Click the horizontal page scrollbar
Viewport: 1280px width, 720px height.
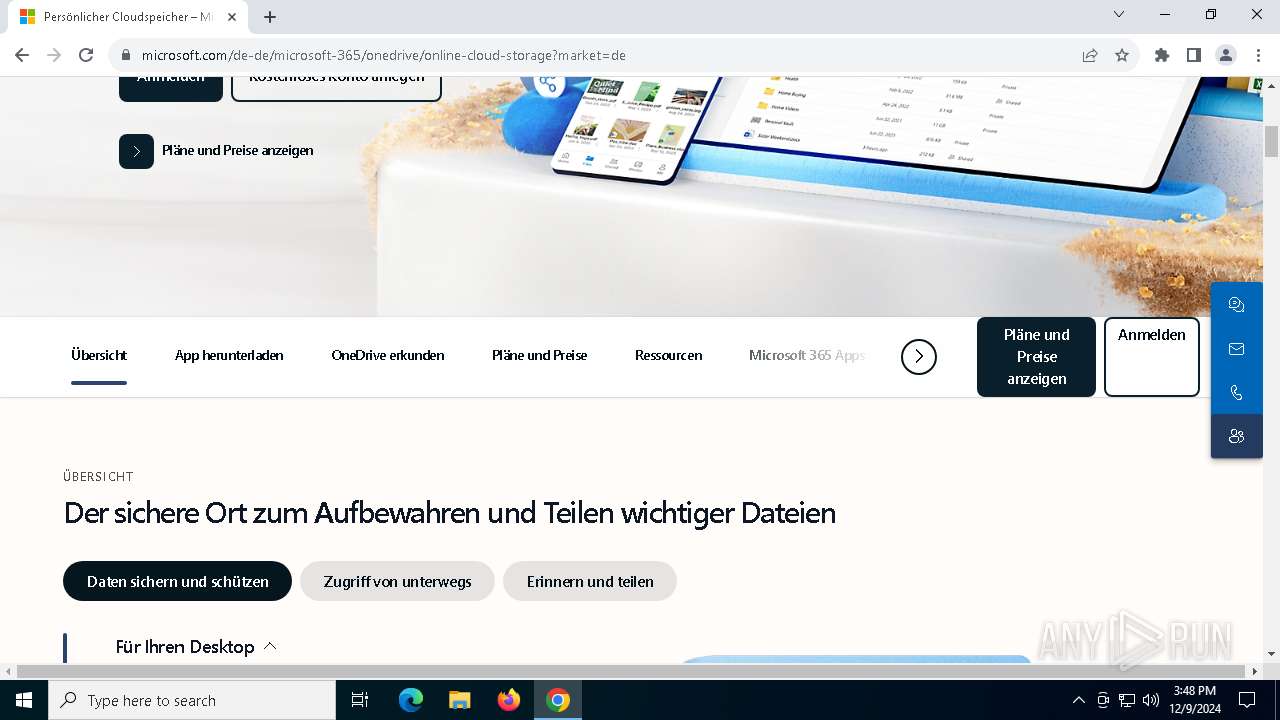631,671
